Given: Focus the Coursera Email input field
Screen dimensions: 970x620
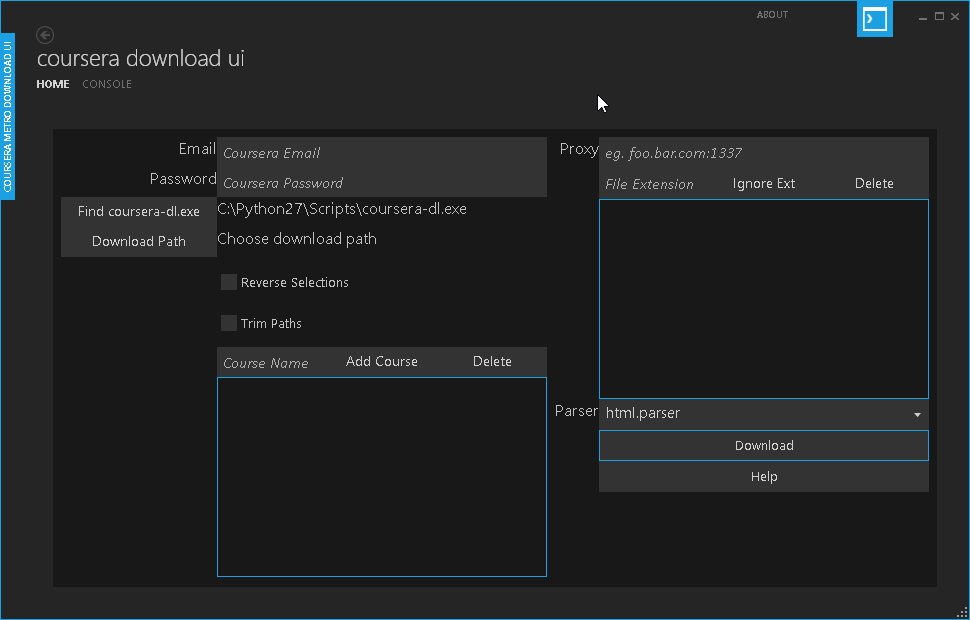Looking at the screenshot, I should [x=382, y=153].
